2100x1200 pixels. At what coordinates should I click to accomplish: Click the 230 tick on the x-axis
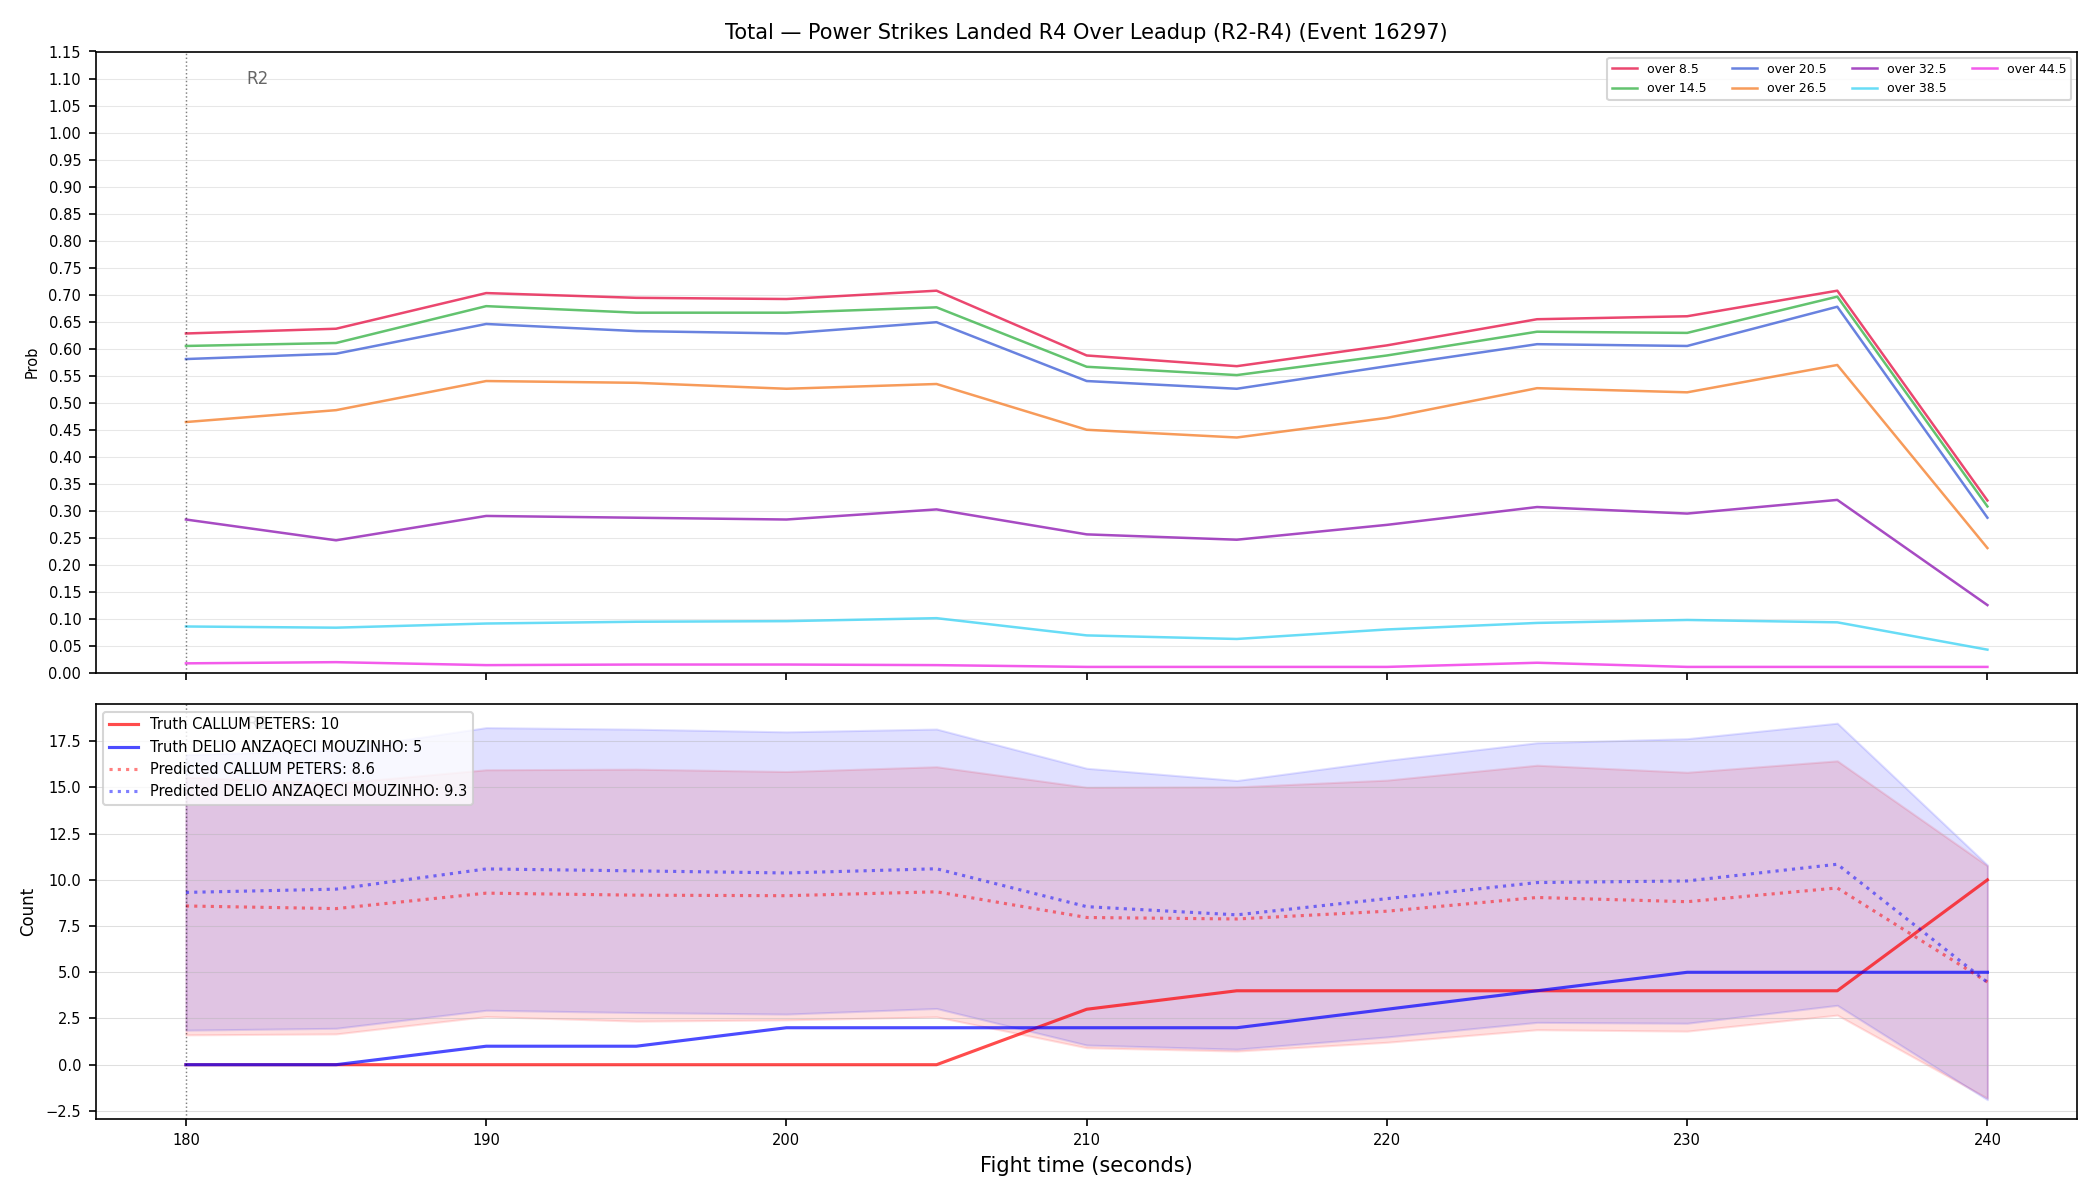pyautogui.click(x=1686, y=1139)
